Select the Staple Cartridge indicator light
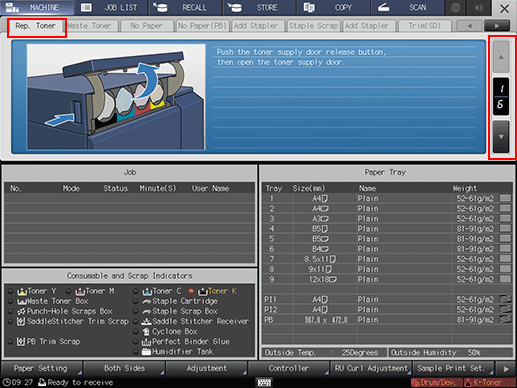The width and height of the screenshot is (517, 388). coord(135,301)
